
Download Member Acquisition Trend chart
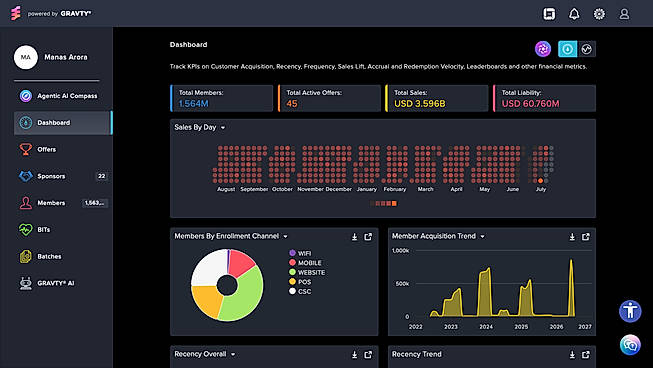[x=572, y=236]
